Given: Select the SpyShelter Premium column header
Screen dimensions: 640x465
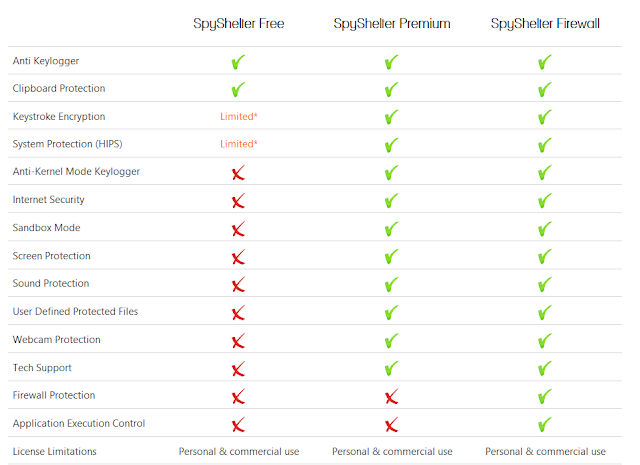Looking at the screenshot, I should [x=392, y=23].
